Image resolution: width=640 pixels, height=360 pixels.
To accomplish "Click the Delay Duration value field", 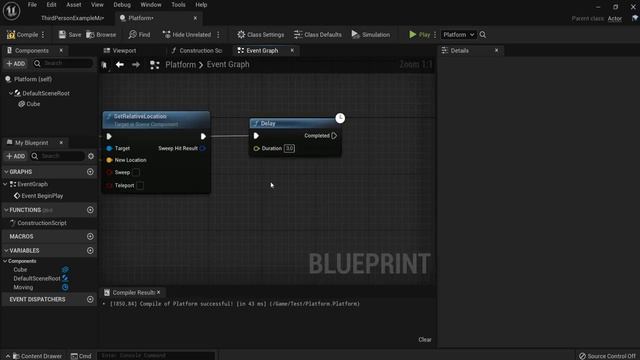I will [x=289, y=149].
